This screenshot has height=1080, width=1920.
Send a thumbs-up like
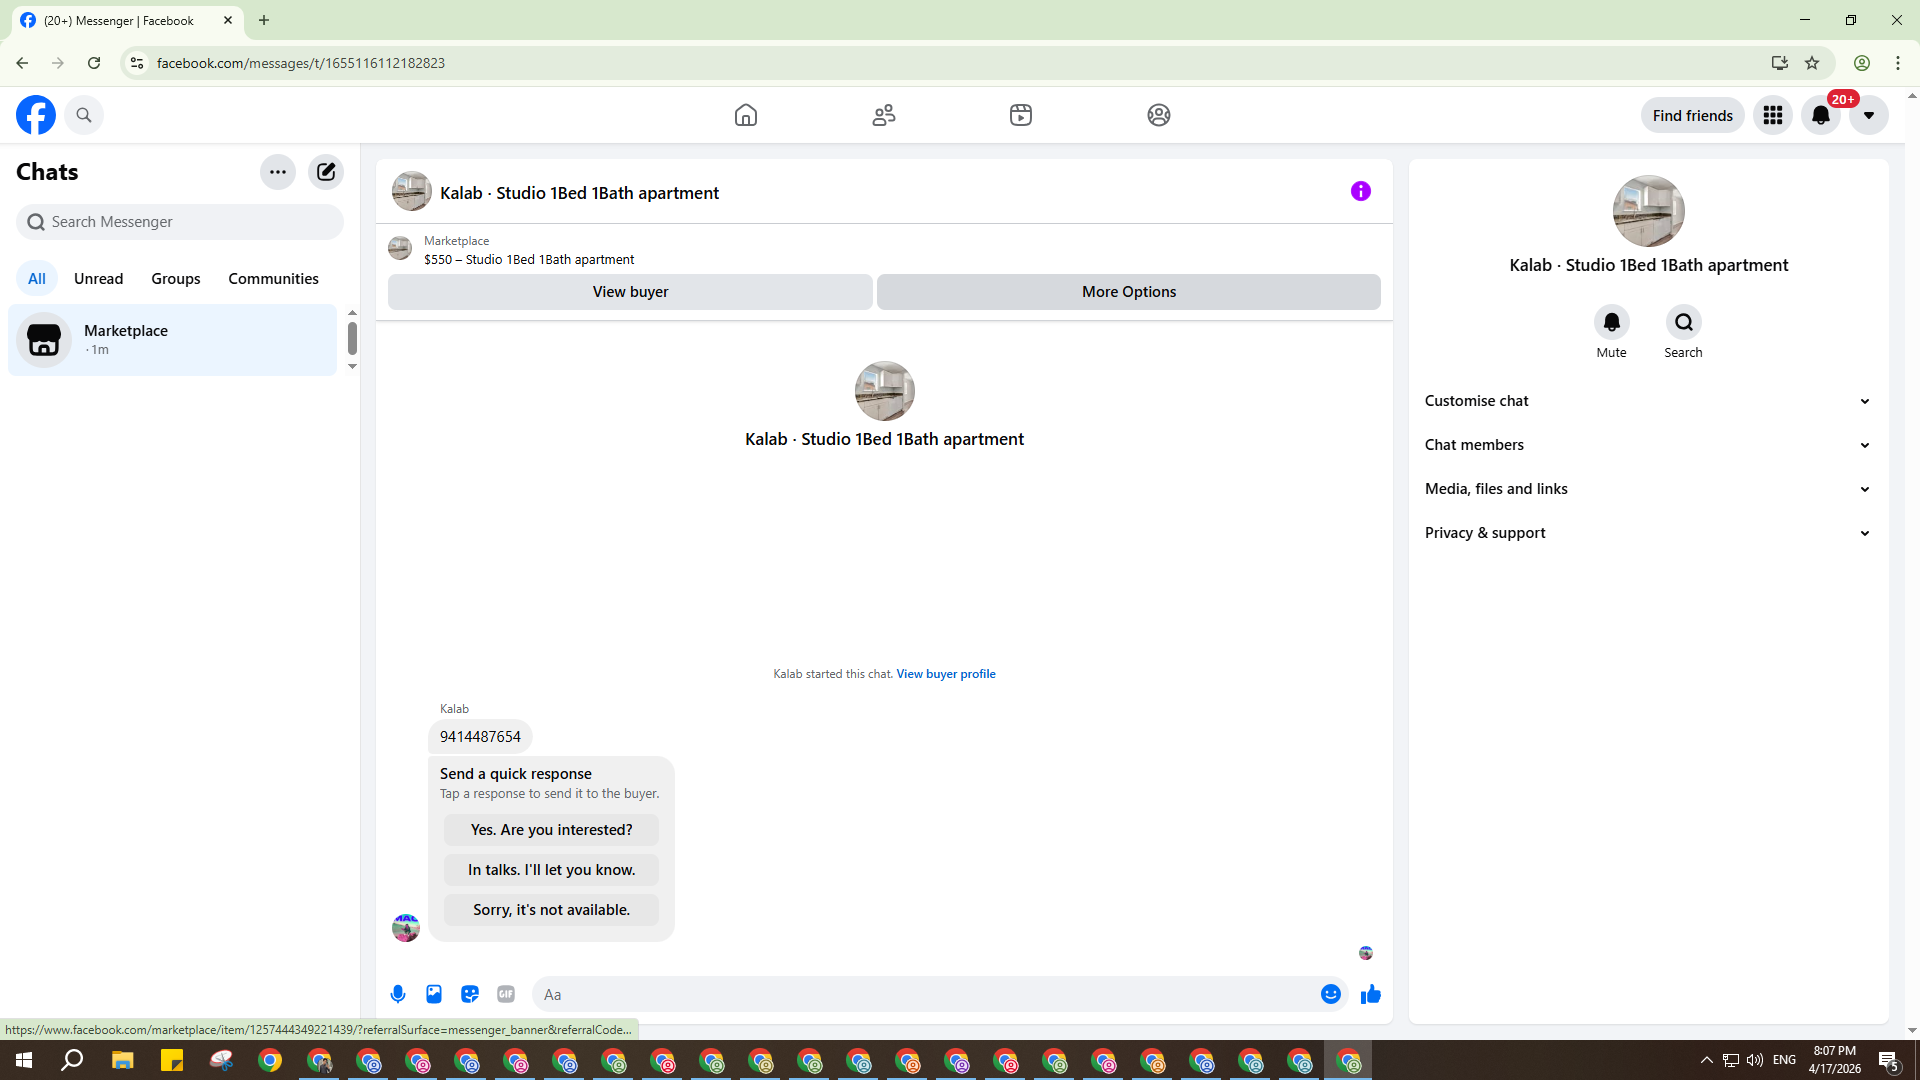pos(1370,994)
